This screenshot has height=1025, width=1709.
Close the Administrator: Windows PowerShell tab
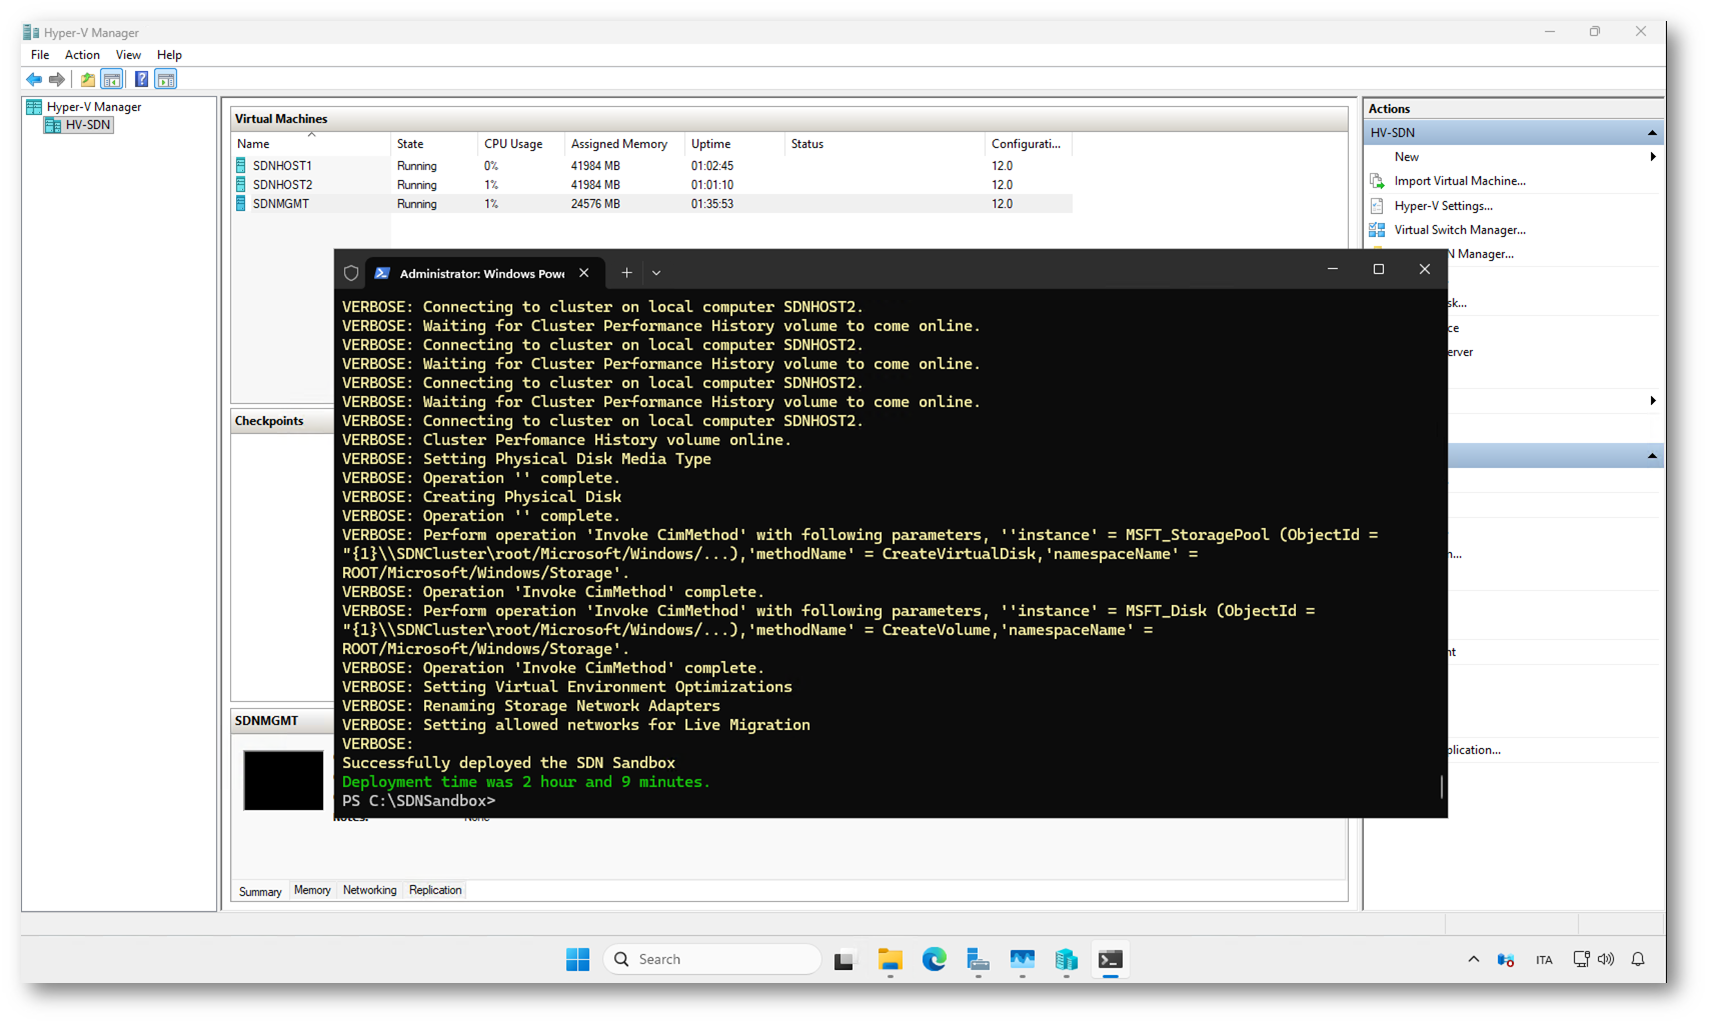click(x=584, y=273)
